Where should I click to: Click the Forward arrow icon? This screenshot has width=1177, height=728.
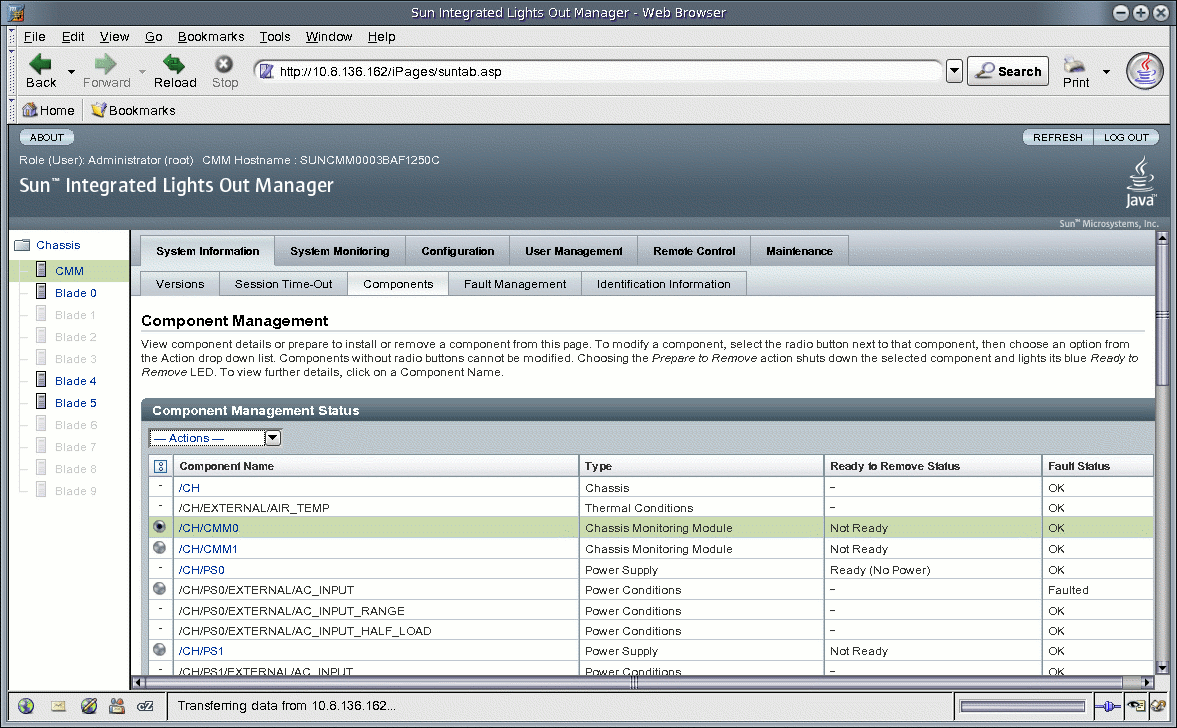(x=106, y=65)
